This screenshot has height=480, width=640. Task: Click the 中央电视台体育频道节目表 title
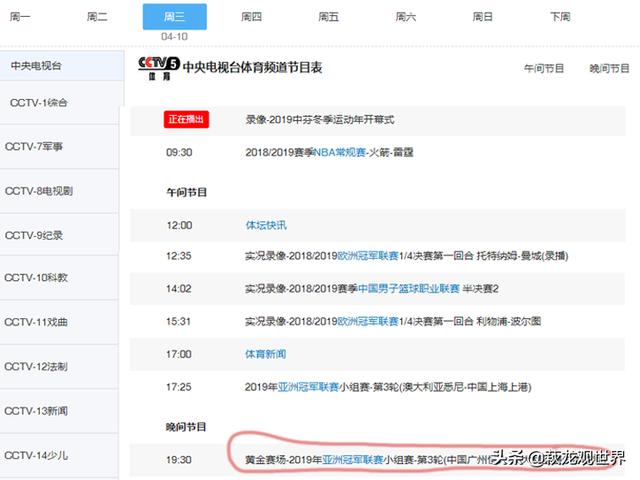252,67
